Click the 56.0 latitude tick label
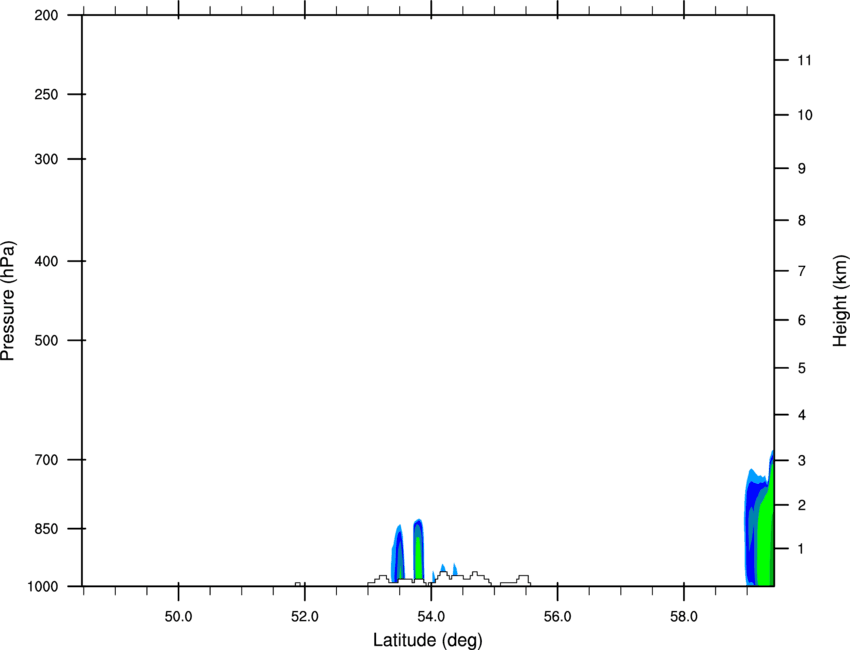 (557, 617)
